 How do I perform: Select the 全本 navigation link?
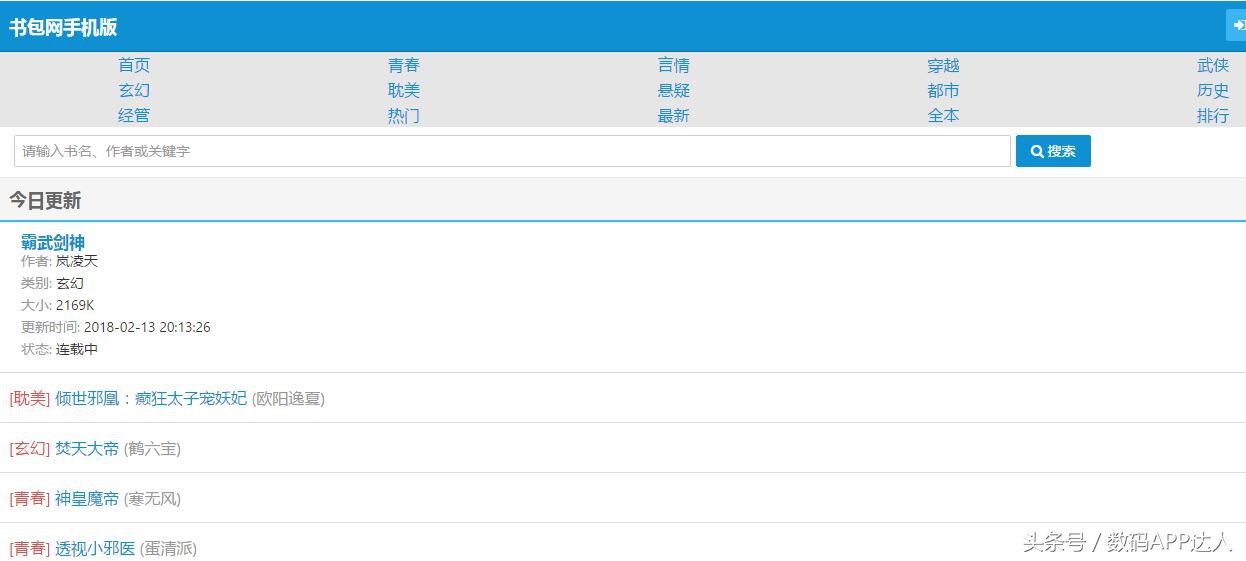point(943,115)
